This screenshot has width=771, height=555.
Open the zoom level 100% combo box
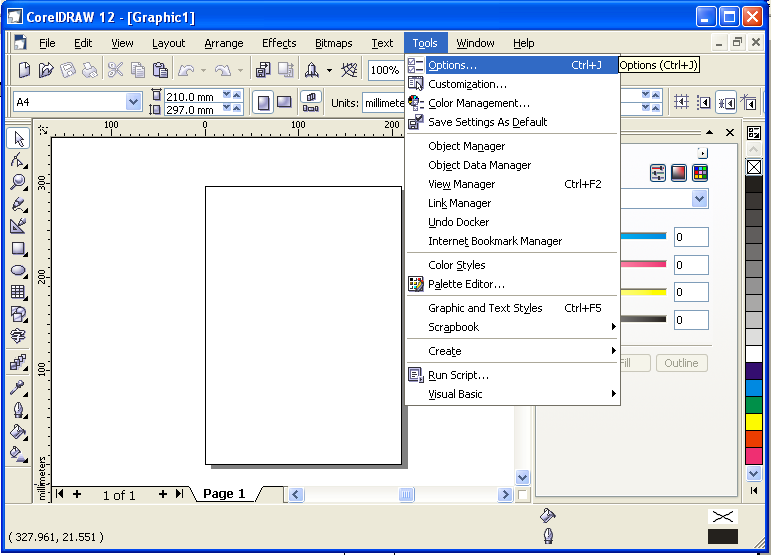[x=386, y=70]
